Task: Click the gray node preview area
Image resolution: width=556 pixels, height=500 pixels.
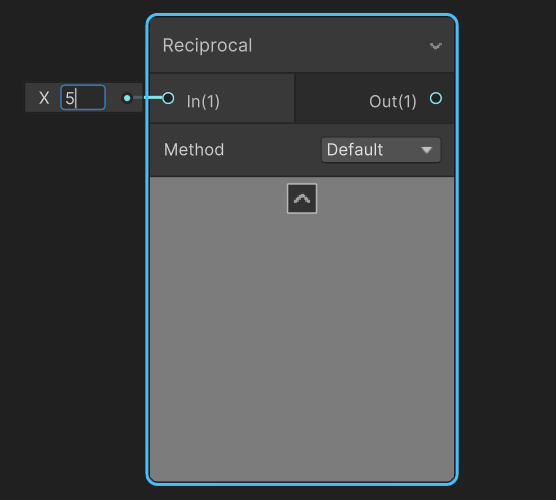Action: click(x=302, y=329)
